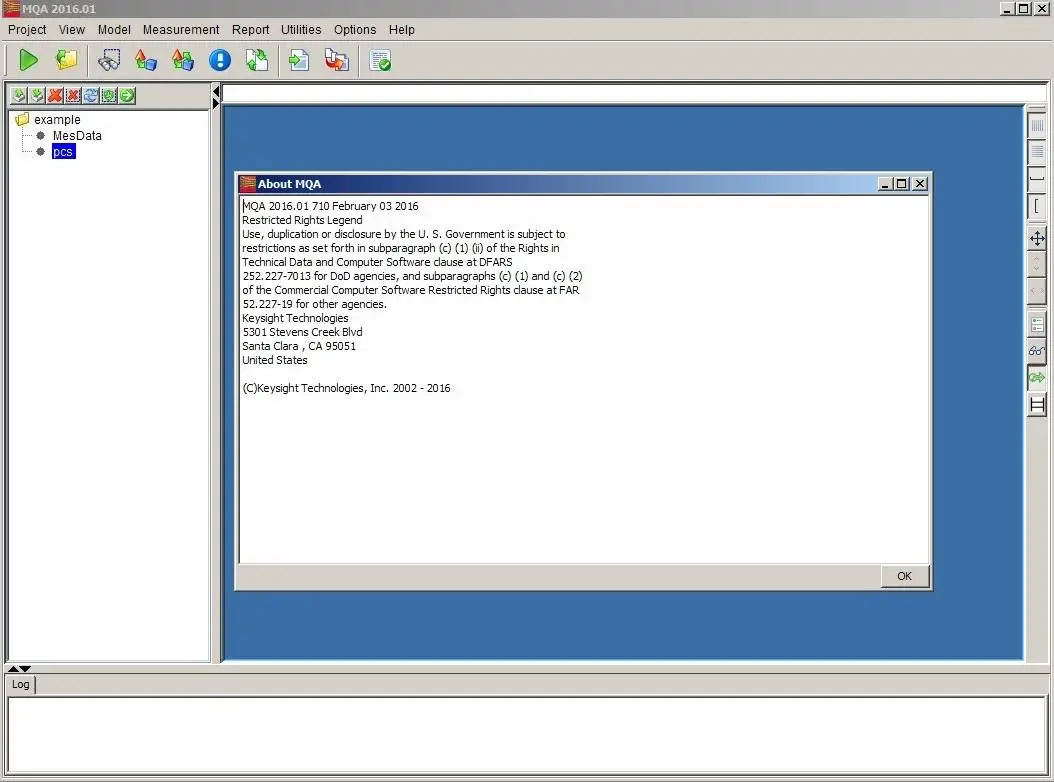Click the binoculars selection view icon

(109, 61)
